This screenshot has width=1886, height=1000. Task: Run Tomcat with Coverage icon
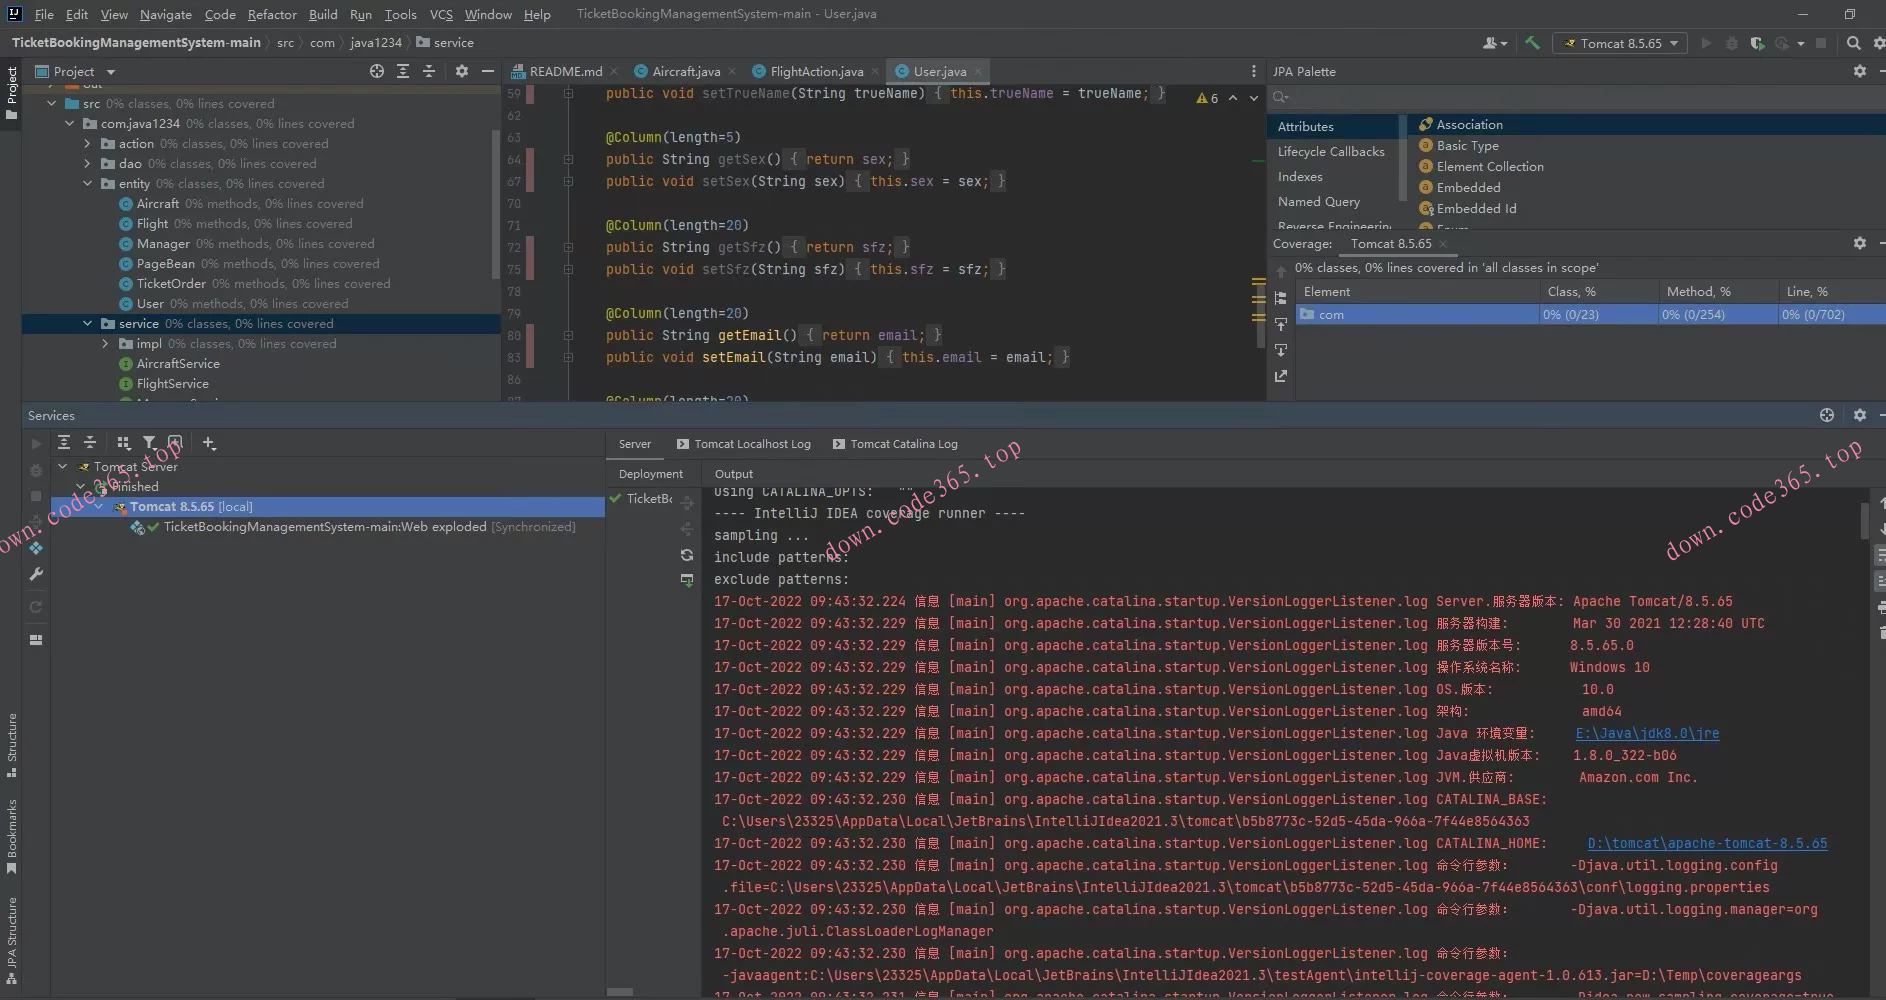click(1757, 43)
